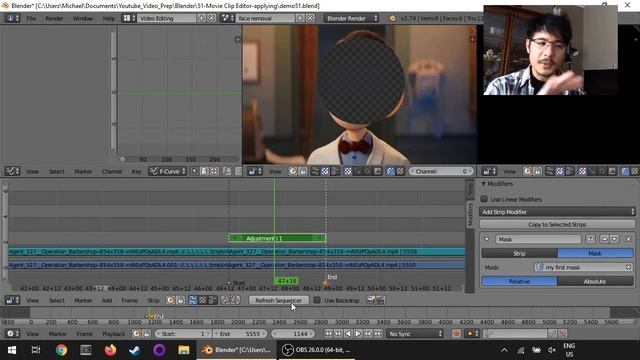Open the Render menu
Image resolution: width=640 pixels, height=360 pixels.
54,18
